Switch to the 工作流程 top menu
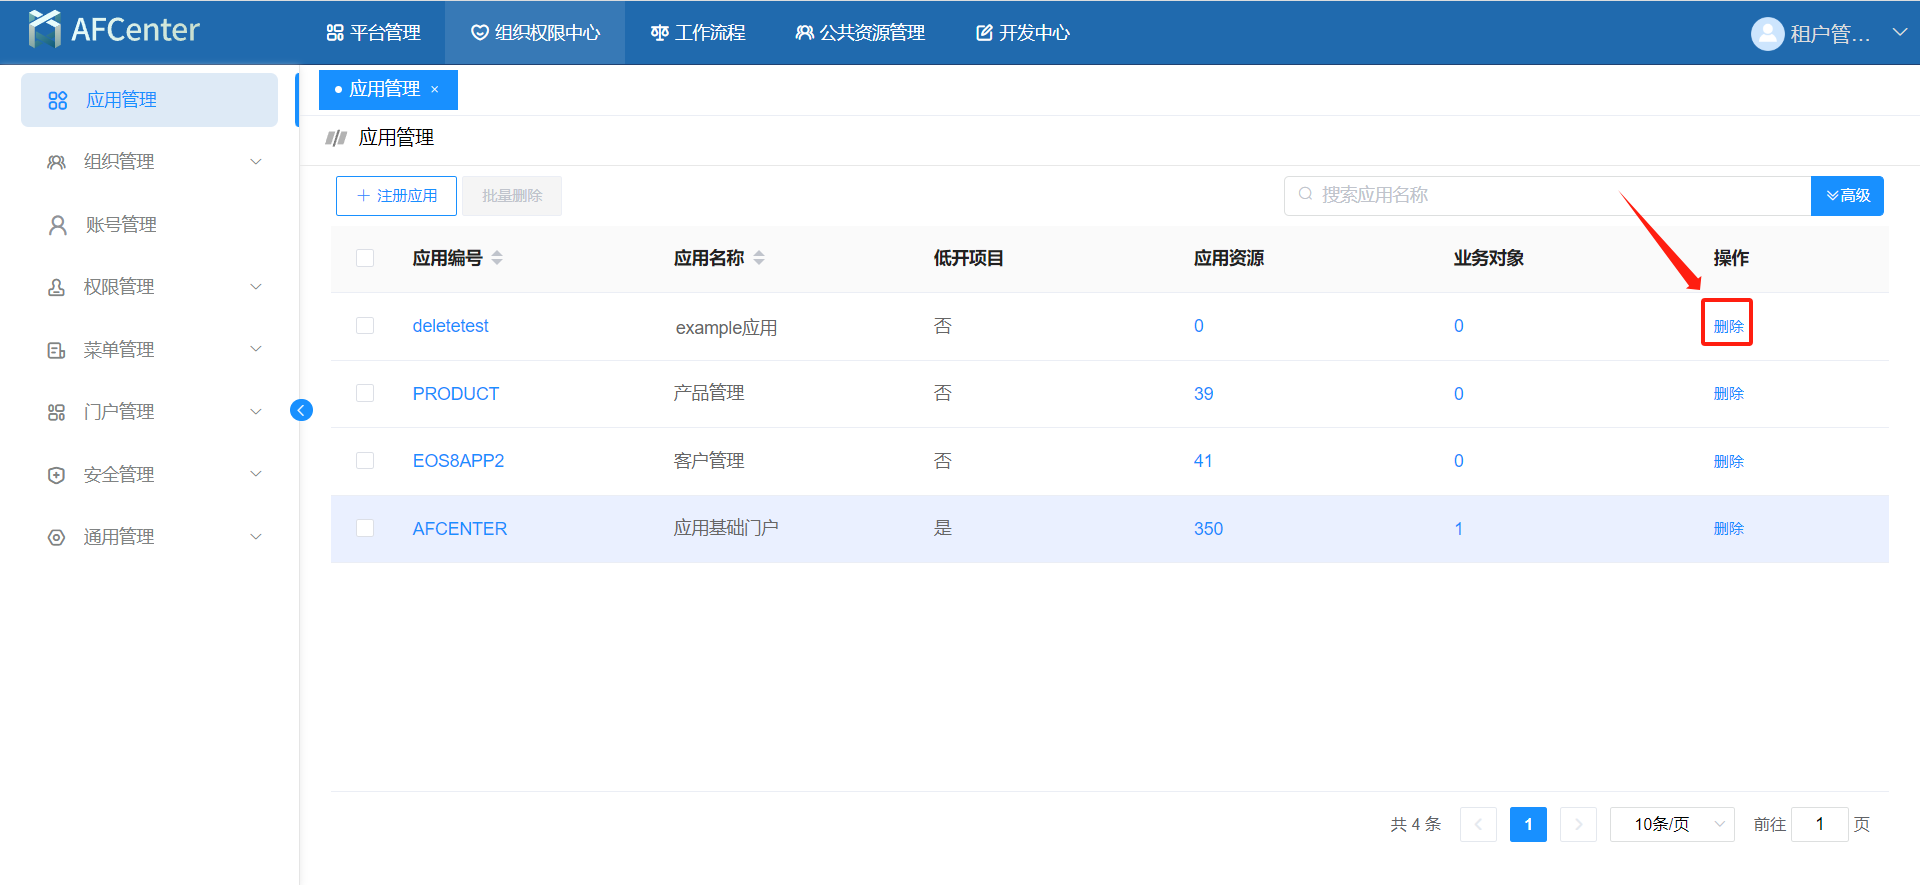This screenshot has height=885, width=1920. pyautogui.click(x=698, y=33)
